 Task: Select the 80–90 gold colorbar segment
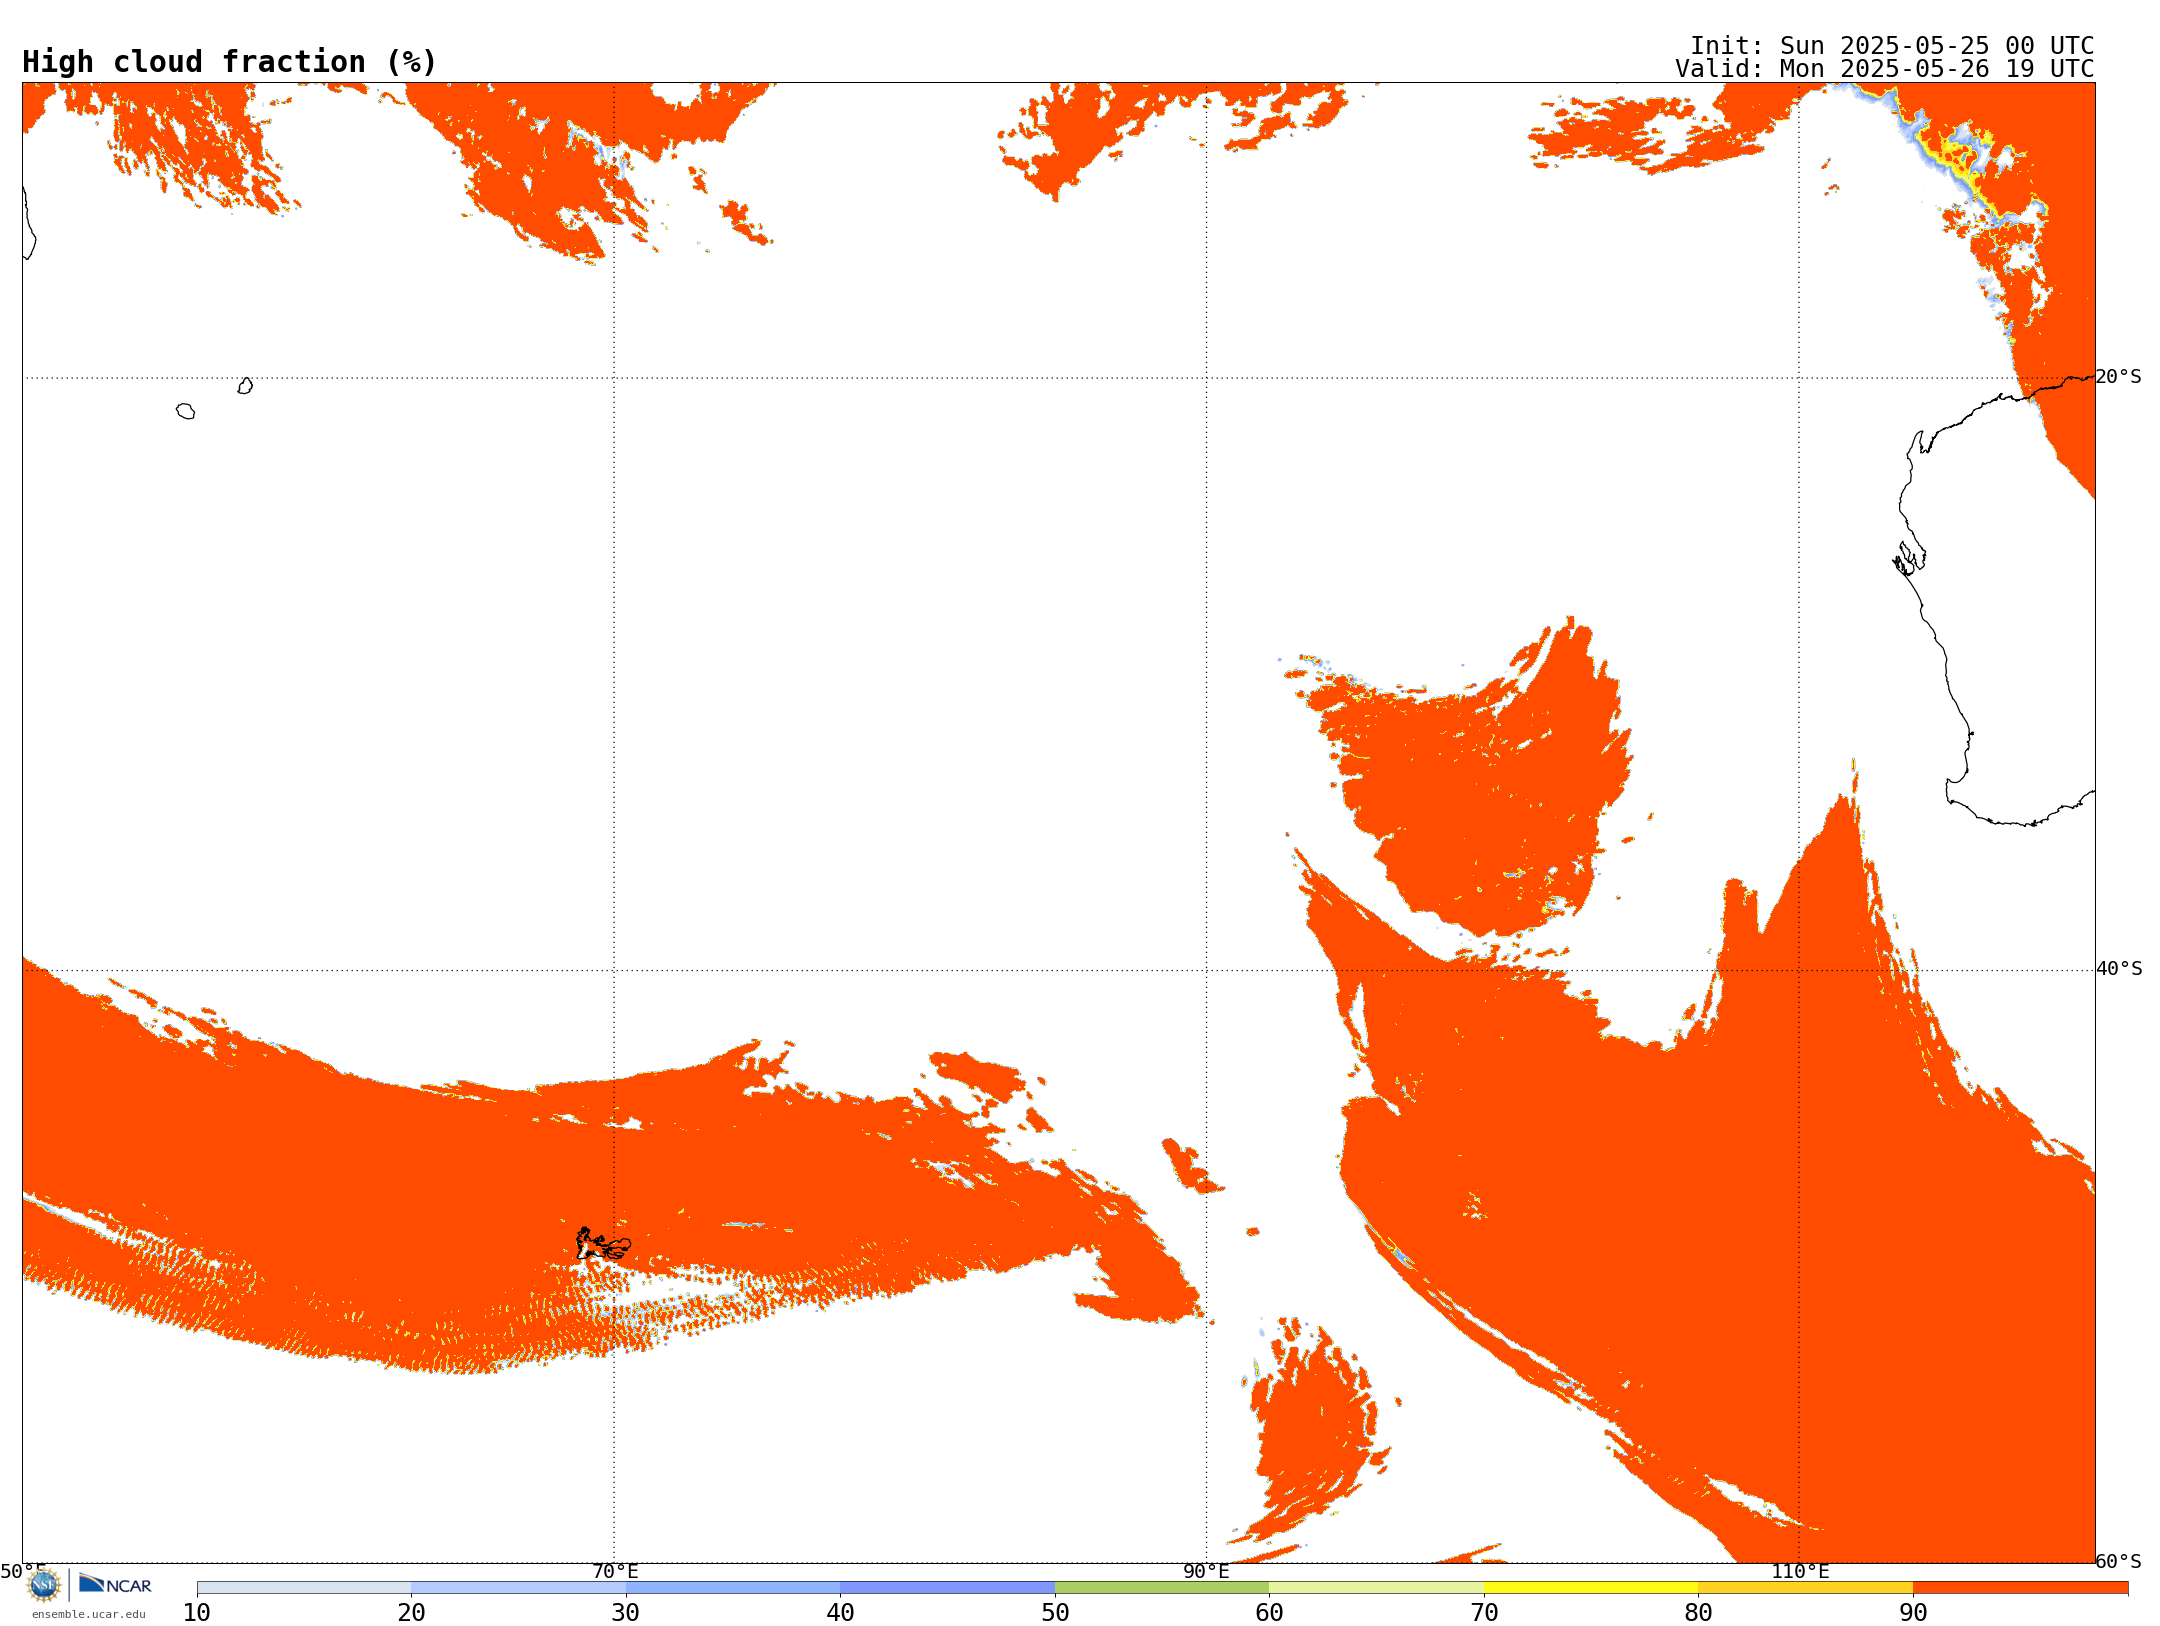point(1805,1588)
